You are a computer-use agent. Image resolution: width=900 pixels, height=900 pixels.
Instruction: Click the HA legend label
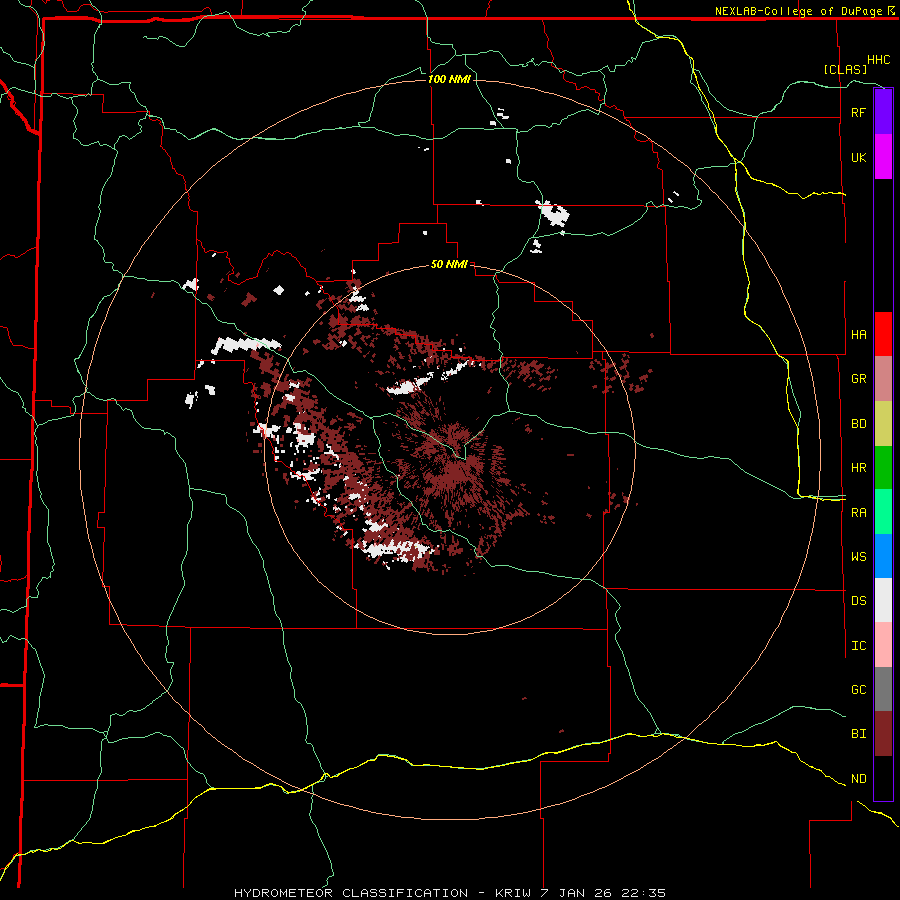(858, 334)
